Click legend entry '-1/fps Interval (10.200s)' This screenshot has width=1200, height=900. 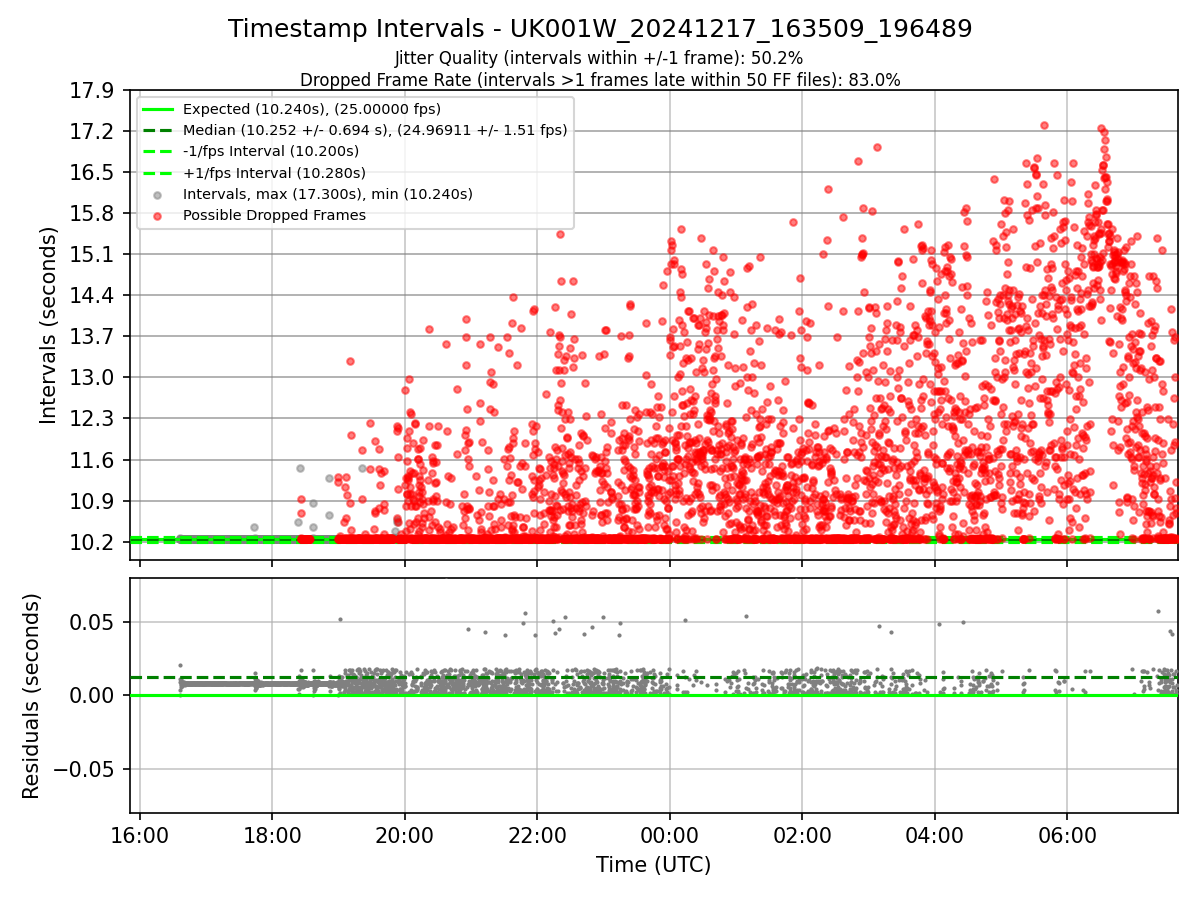tap(270, 151)
